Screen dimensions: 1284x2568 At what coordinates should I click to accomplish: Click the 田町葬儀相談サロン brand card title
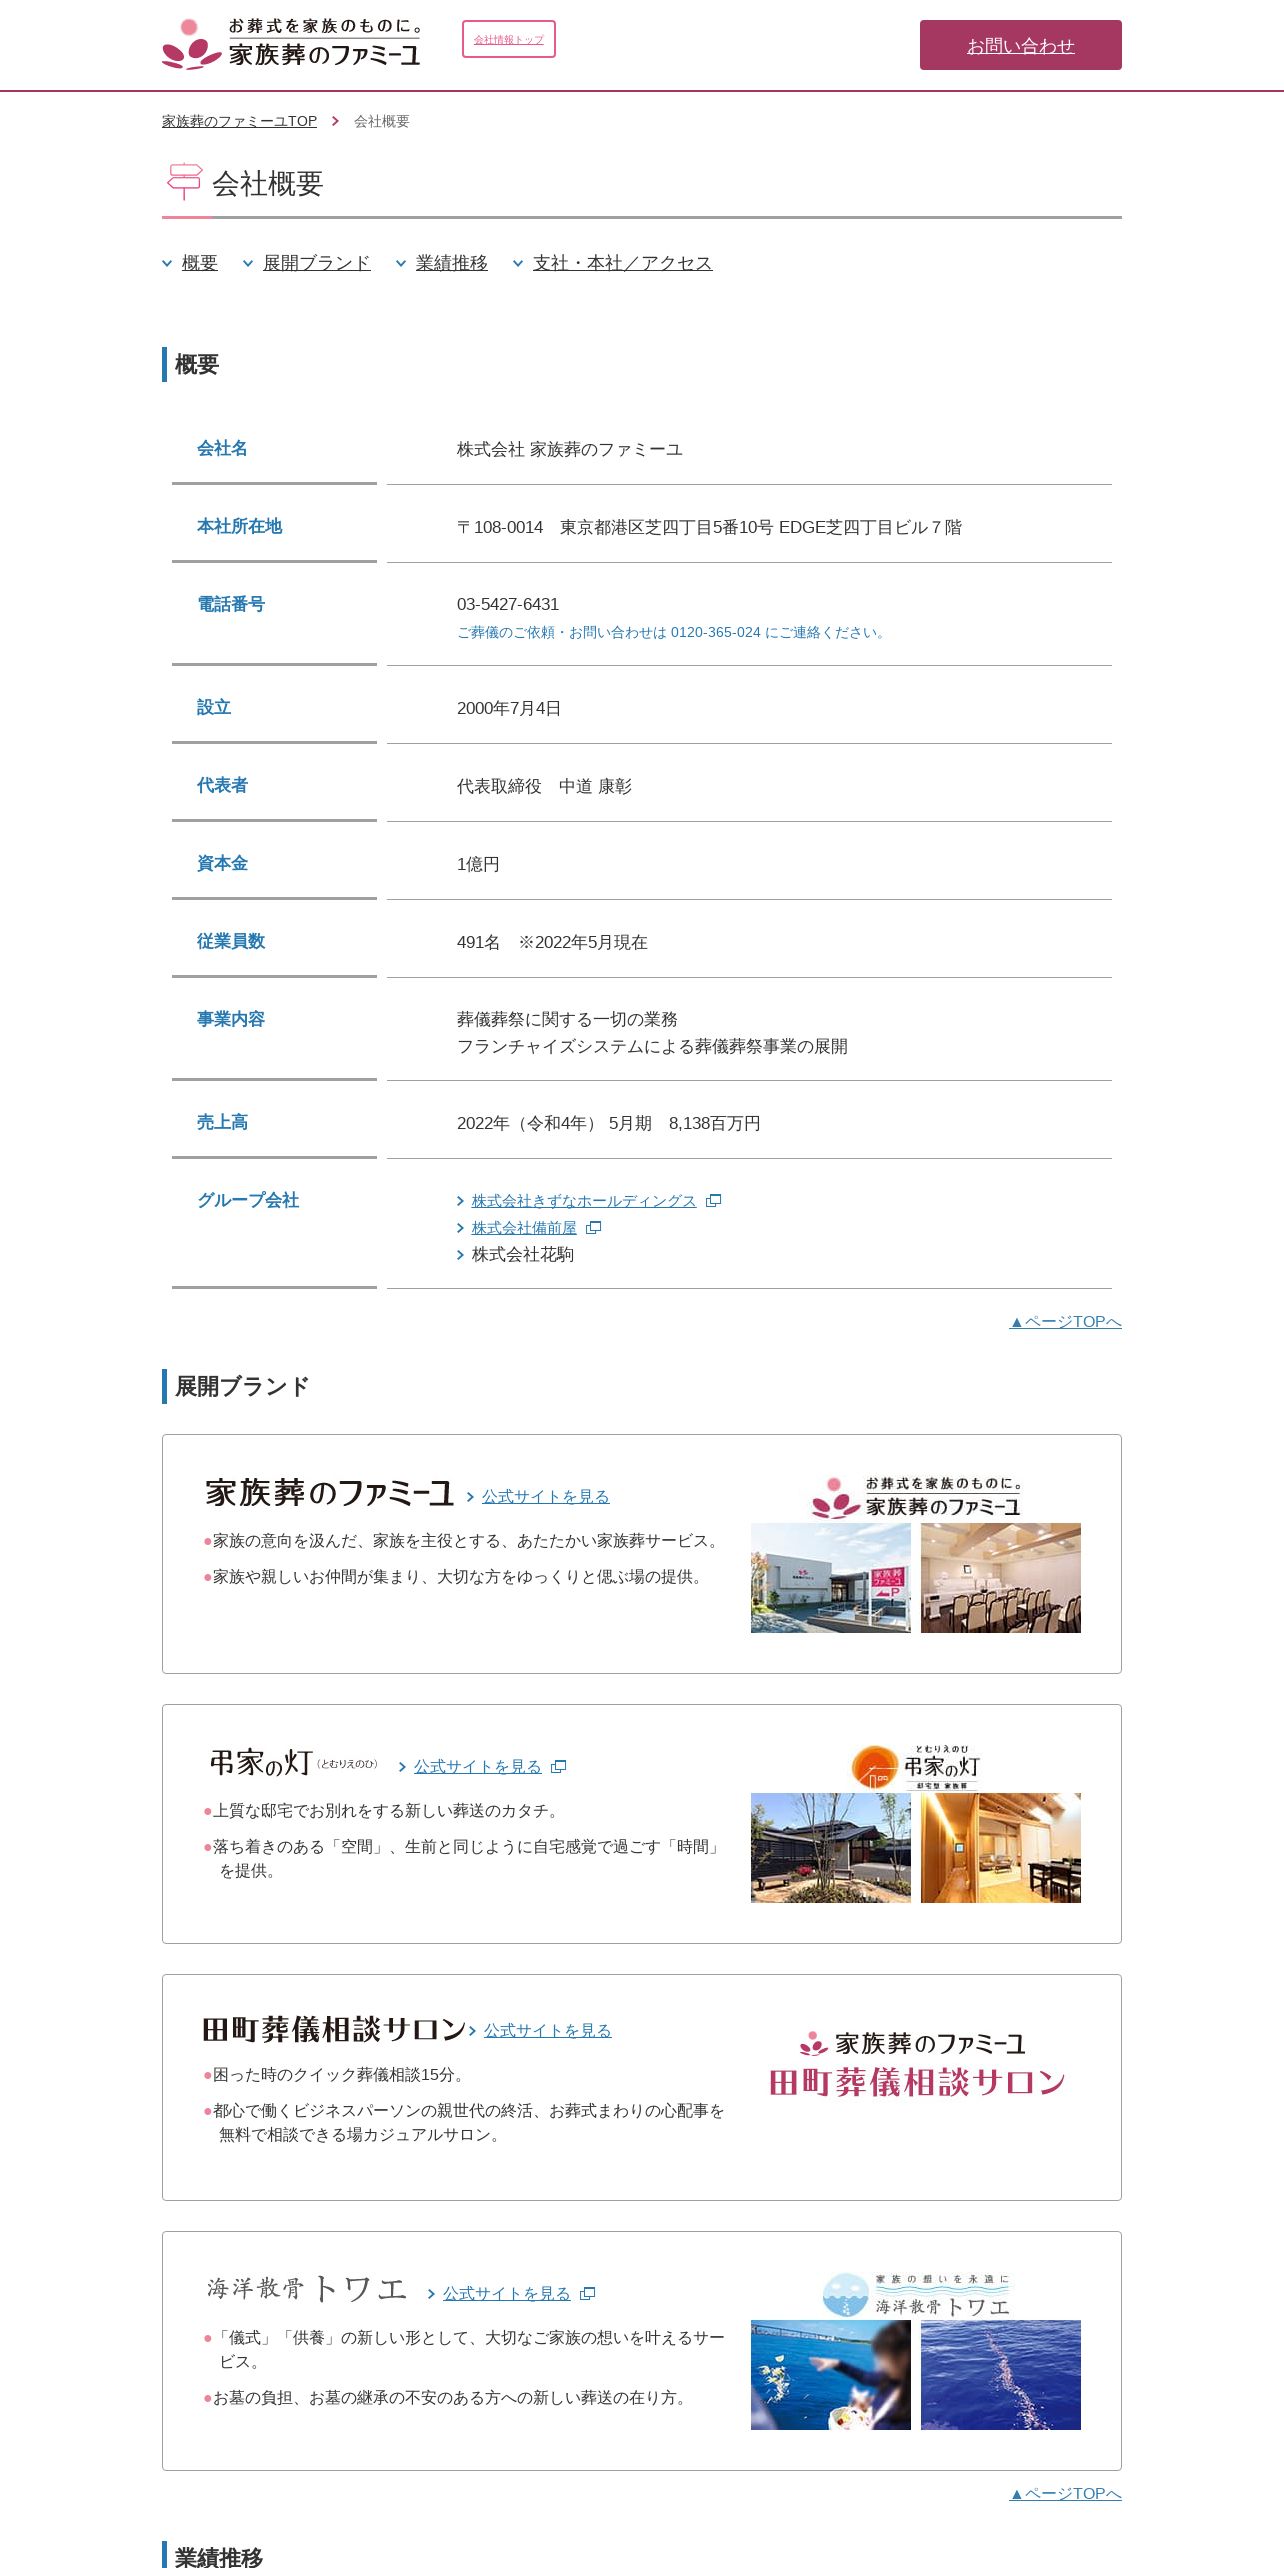[x=334, y=2029]
